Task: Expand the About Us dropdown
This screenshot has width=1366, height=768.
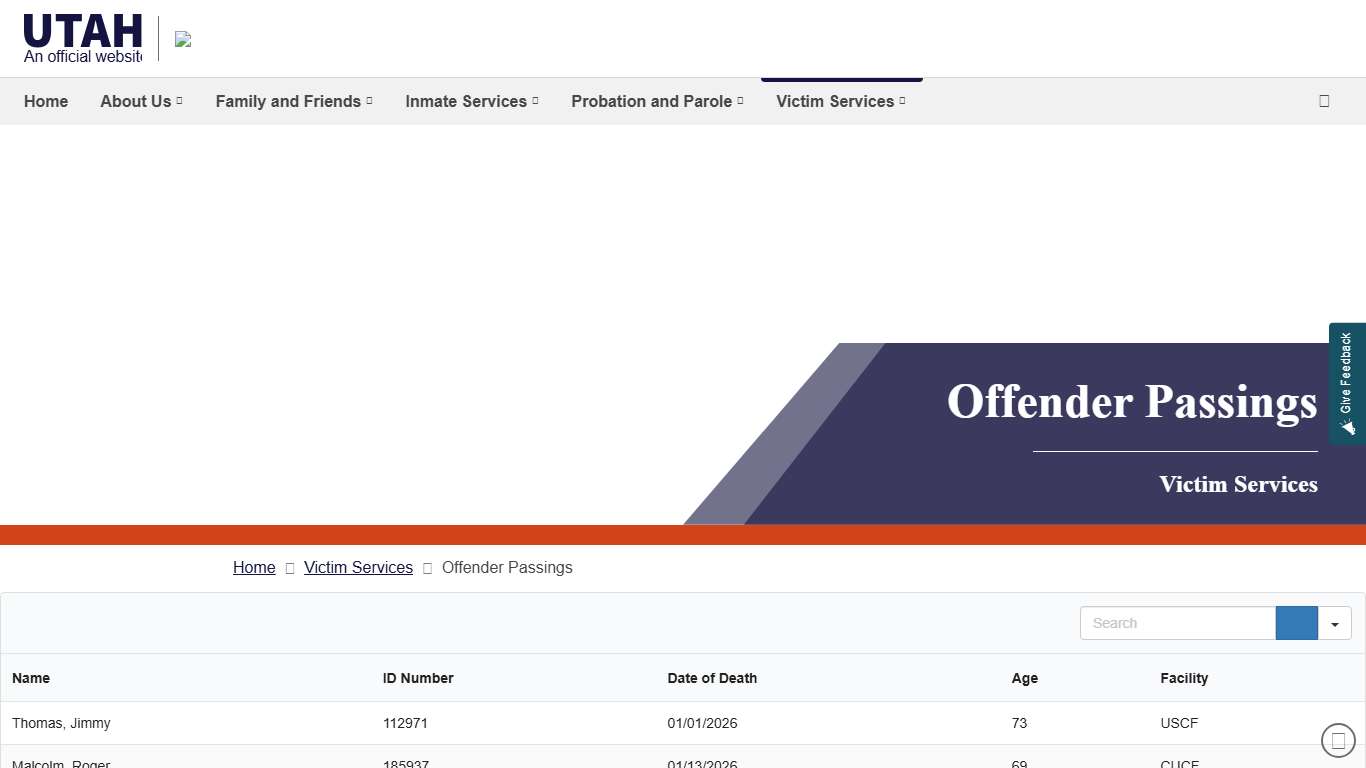Action: (141, 101)
